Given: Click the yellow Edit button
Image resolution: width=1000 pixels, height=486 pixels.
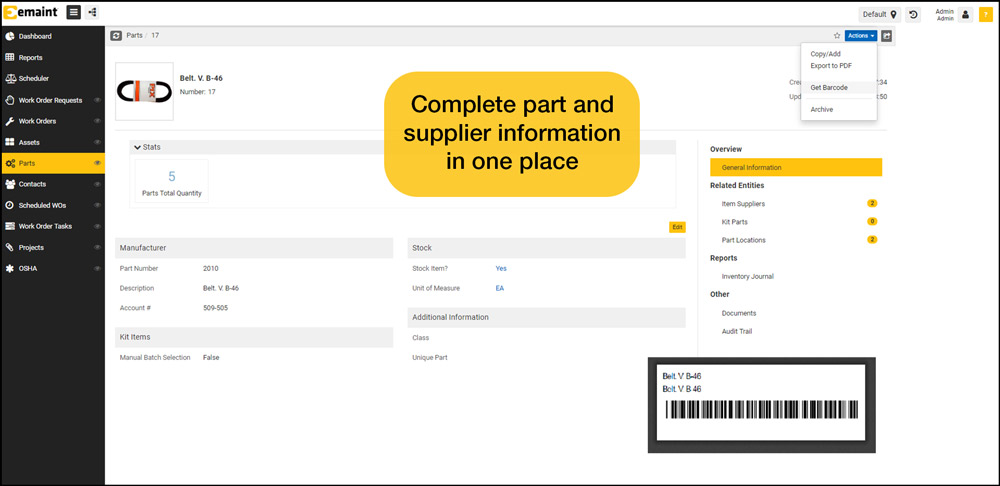Looking at the screenshot, I should coord(677,227).
